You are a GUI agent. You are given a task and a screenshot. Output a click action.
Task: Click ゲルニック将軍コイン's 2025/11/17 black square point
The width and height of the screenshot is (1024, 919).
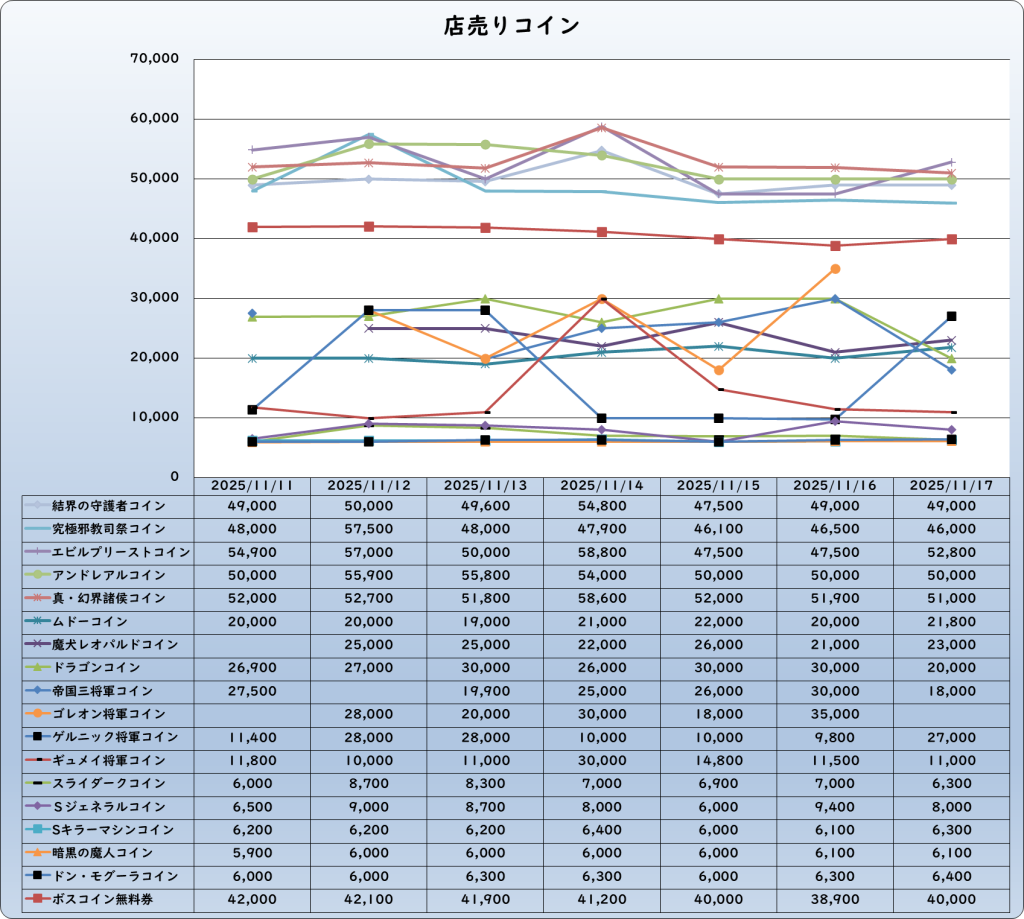(951, 317)
